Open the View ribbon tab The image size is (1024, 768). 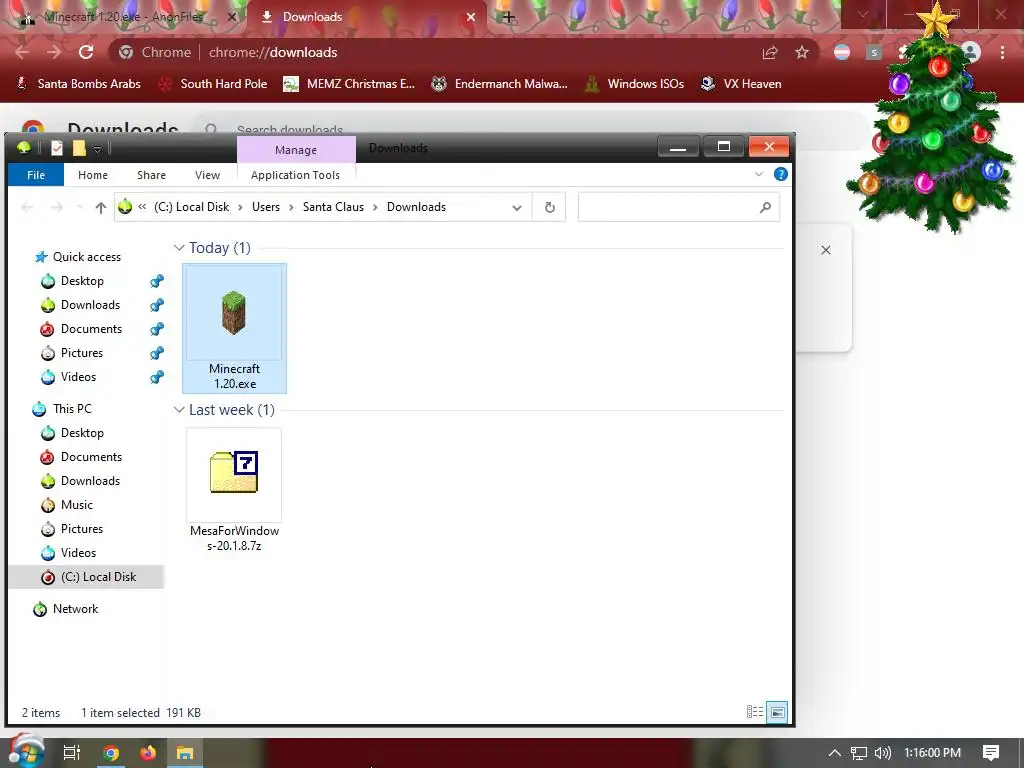tap(207, 175)
